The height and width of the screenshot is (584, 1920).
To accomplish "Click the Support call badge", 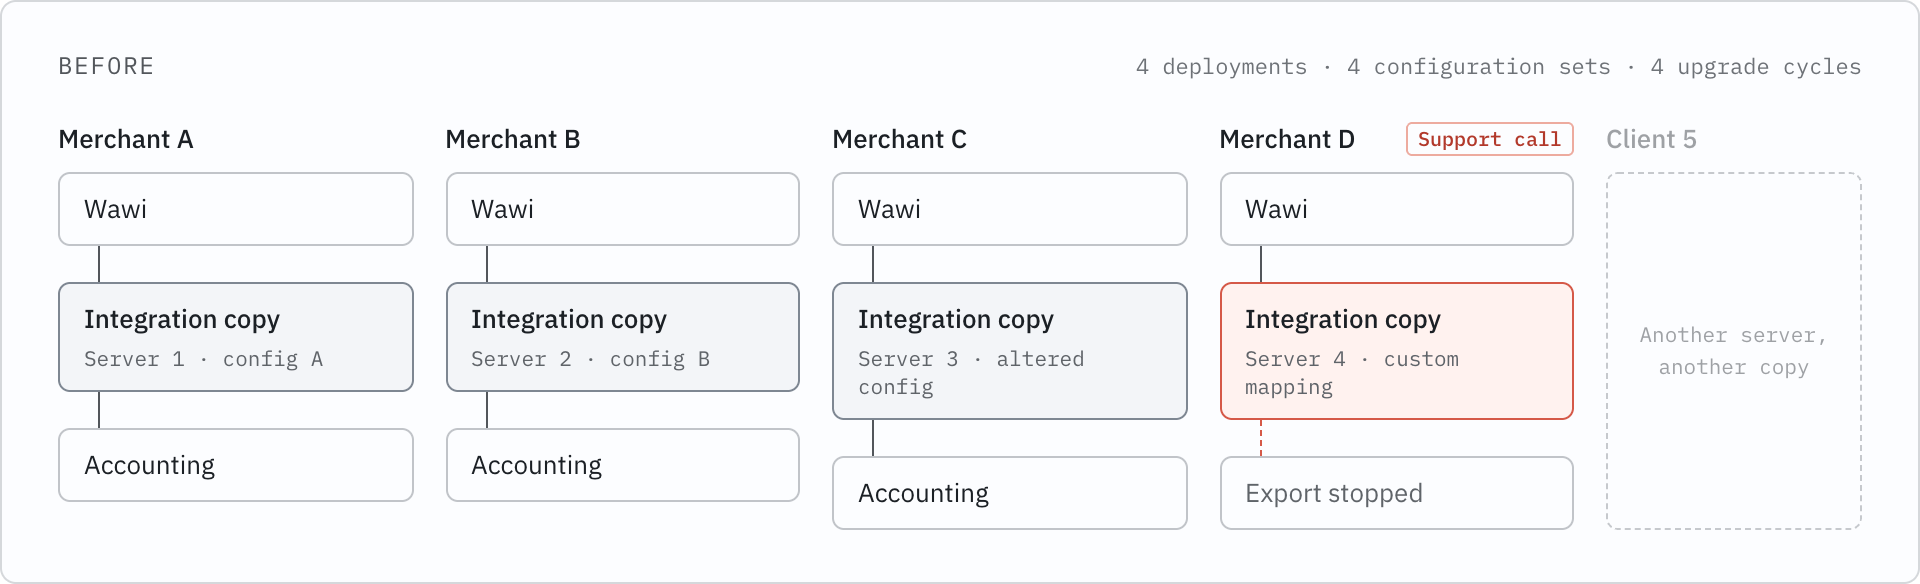I will (x=1490, y=139).
